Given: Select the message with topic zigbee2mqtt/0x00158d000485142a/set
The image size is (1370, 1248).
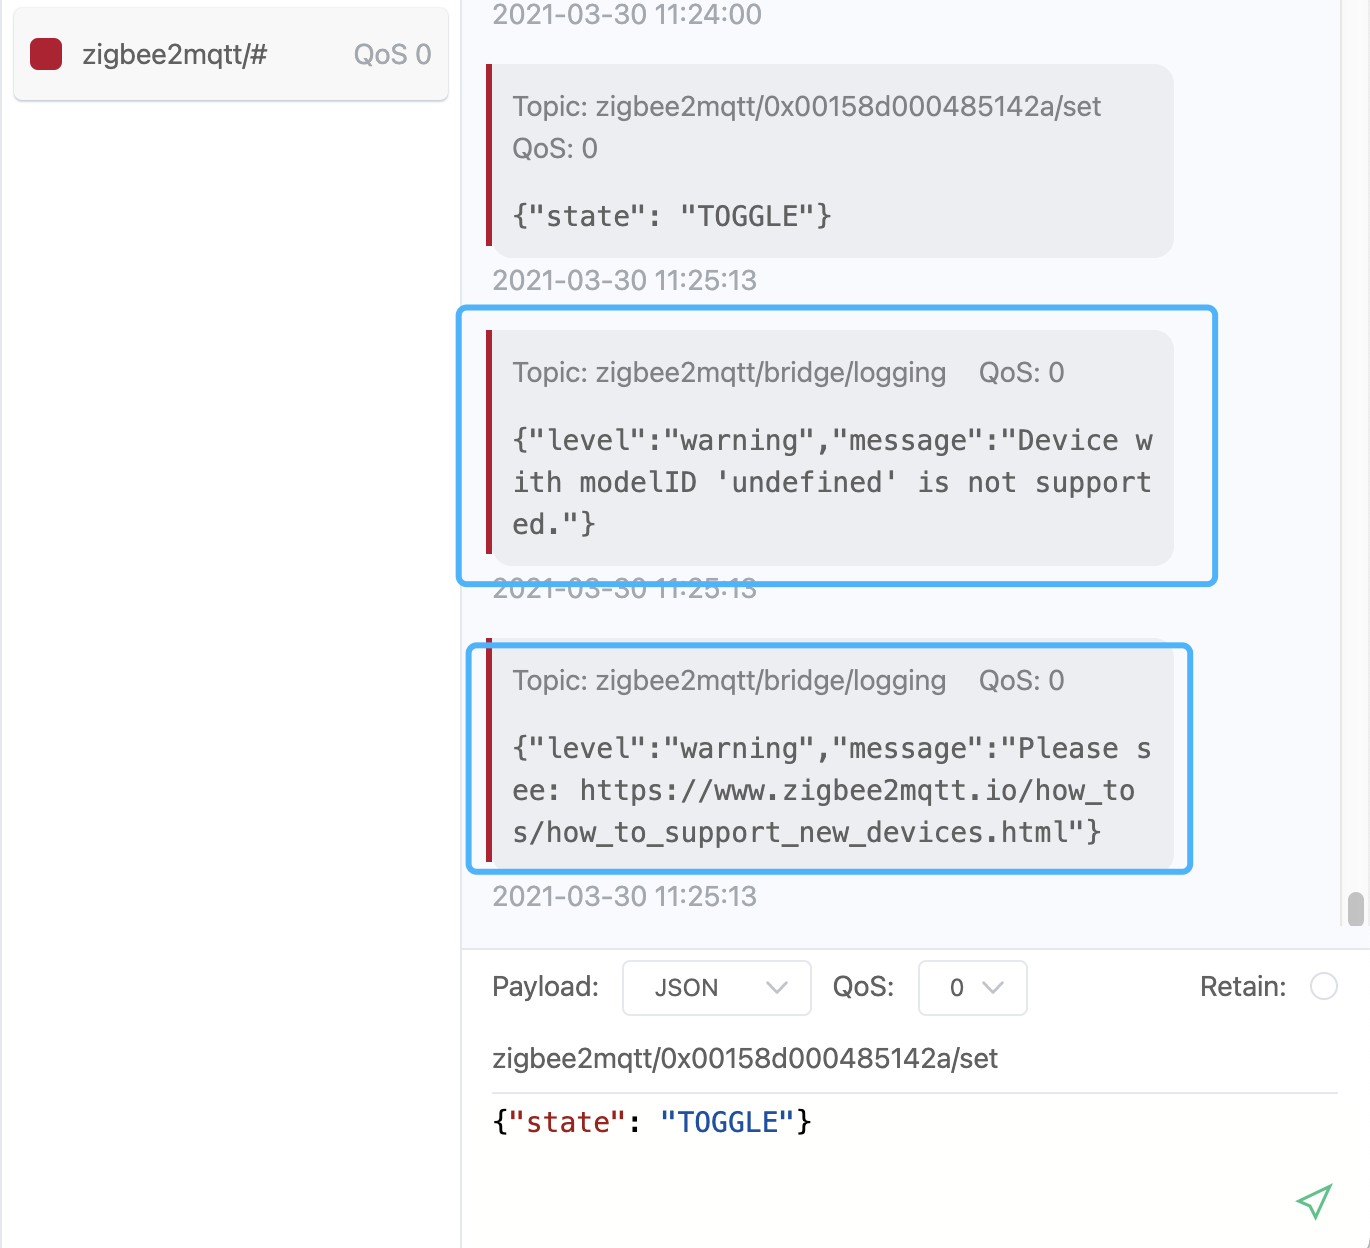Looking at the screenshot, I should tap(830, 161).
